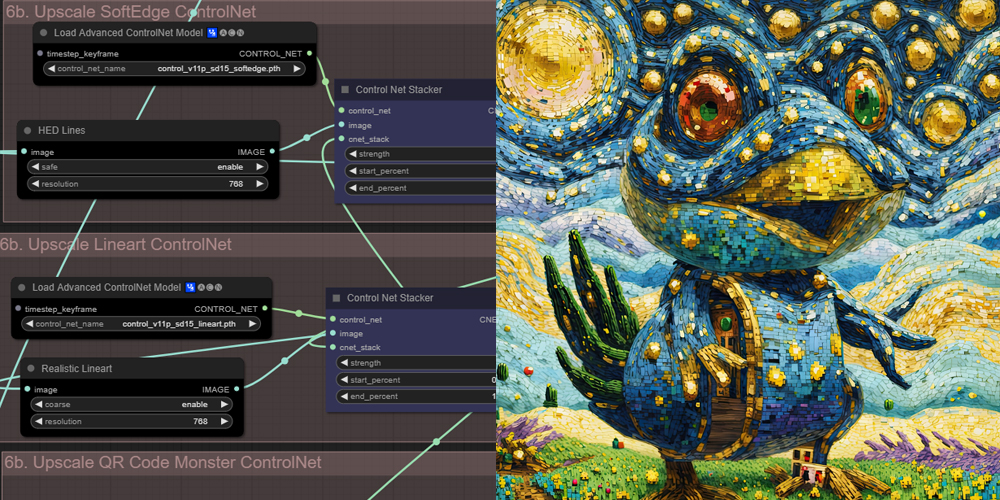The image size is (1000, 500).
Task: Click CONTROL_NET output port on softedge loader node
Action: (309, 54)
